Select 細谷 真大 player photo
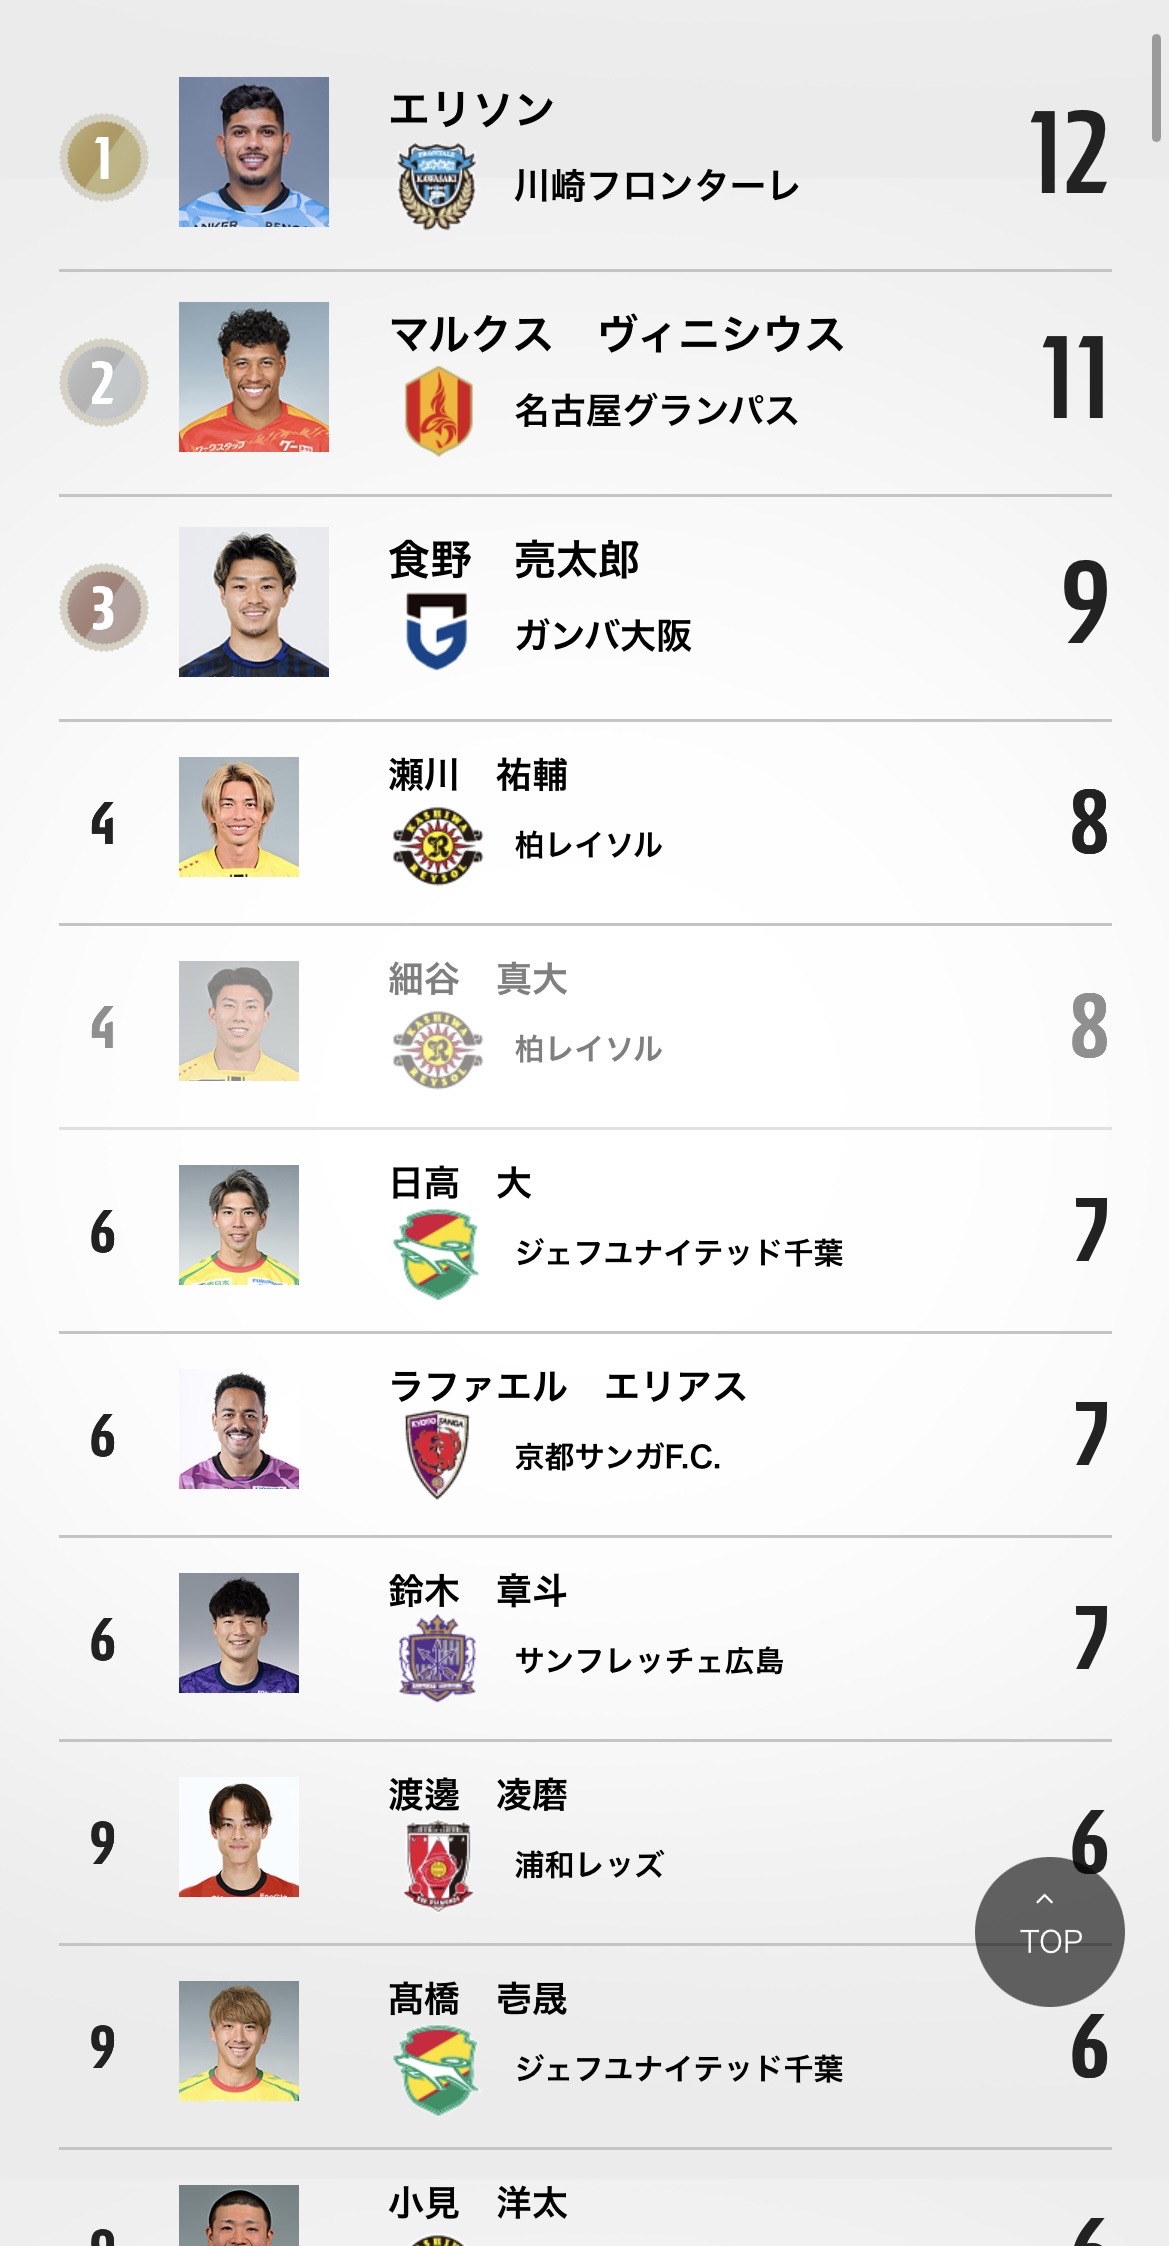 click(x=239, y=1021)
